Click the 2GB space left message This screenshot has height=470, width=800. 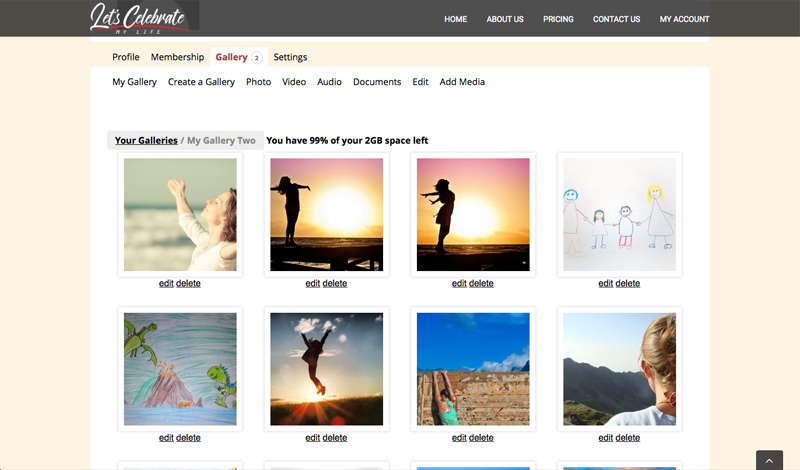(x=347, y=140)
